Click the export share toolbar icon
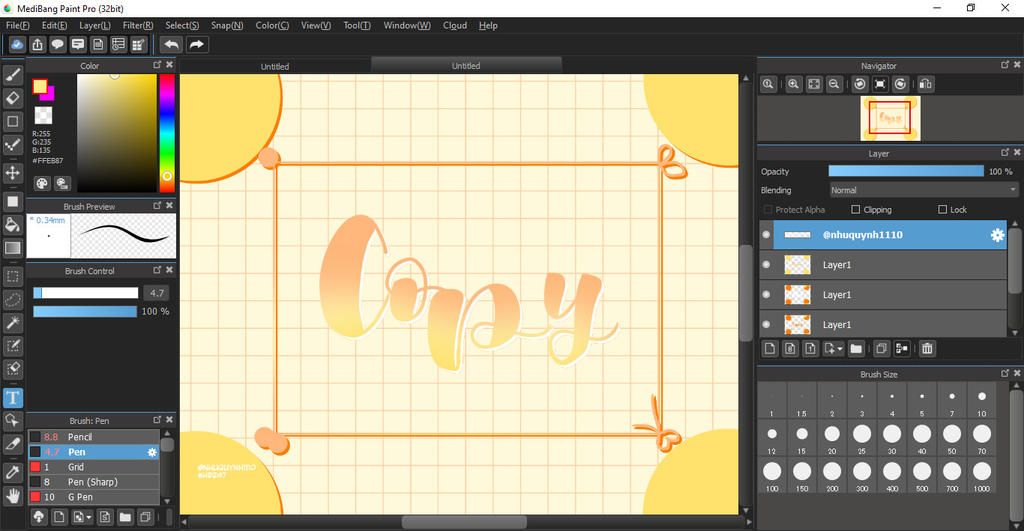Image resolution: width=1024 pixels, height=531 pixels. point(37,44)
